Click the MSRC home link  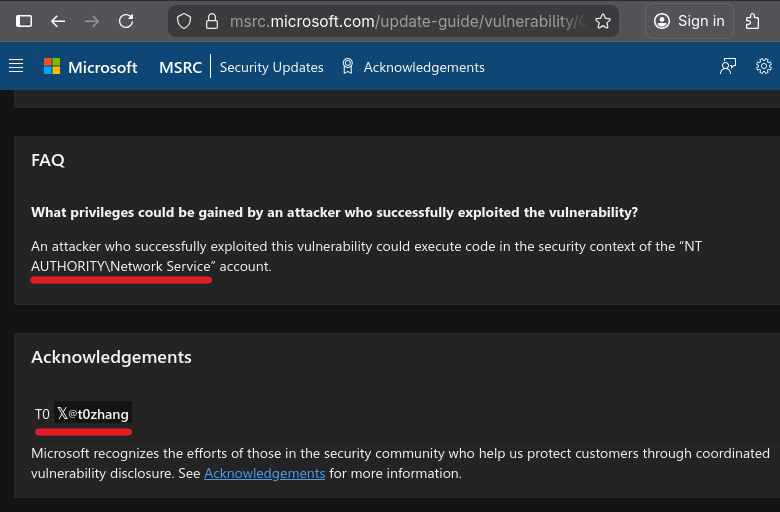point(180,67)
